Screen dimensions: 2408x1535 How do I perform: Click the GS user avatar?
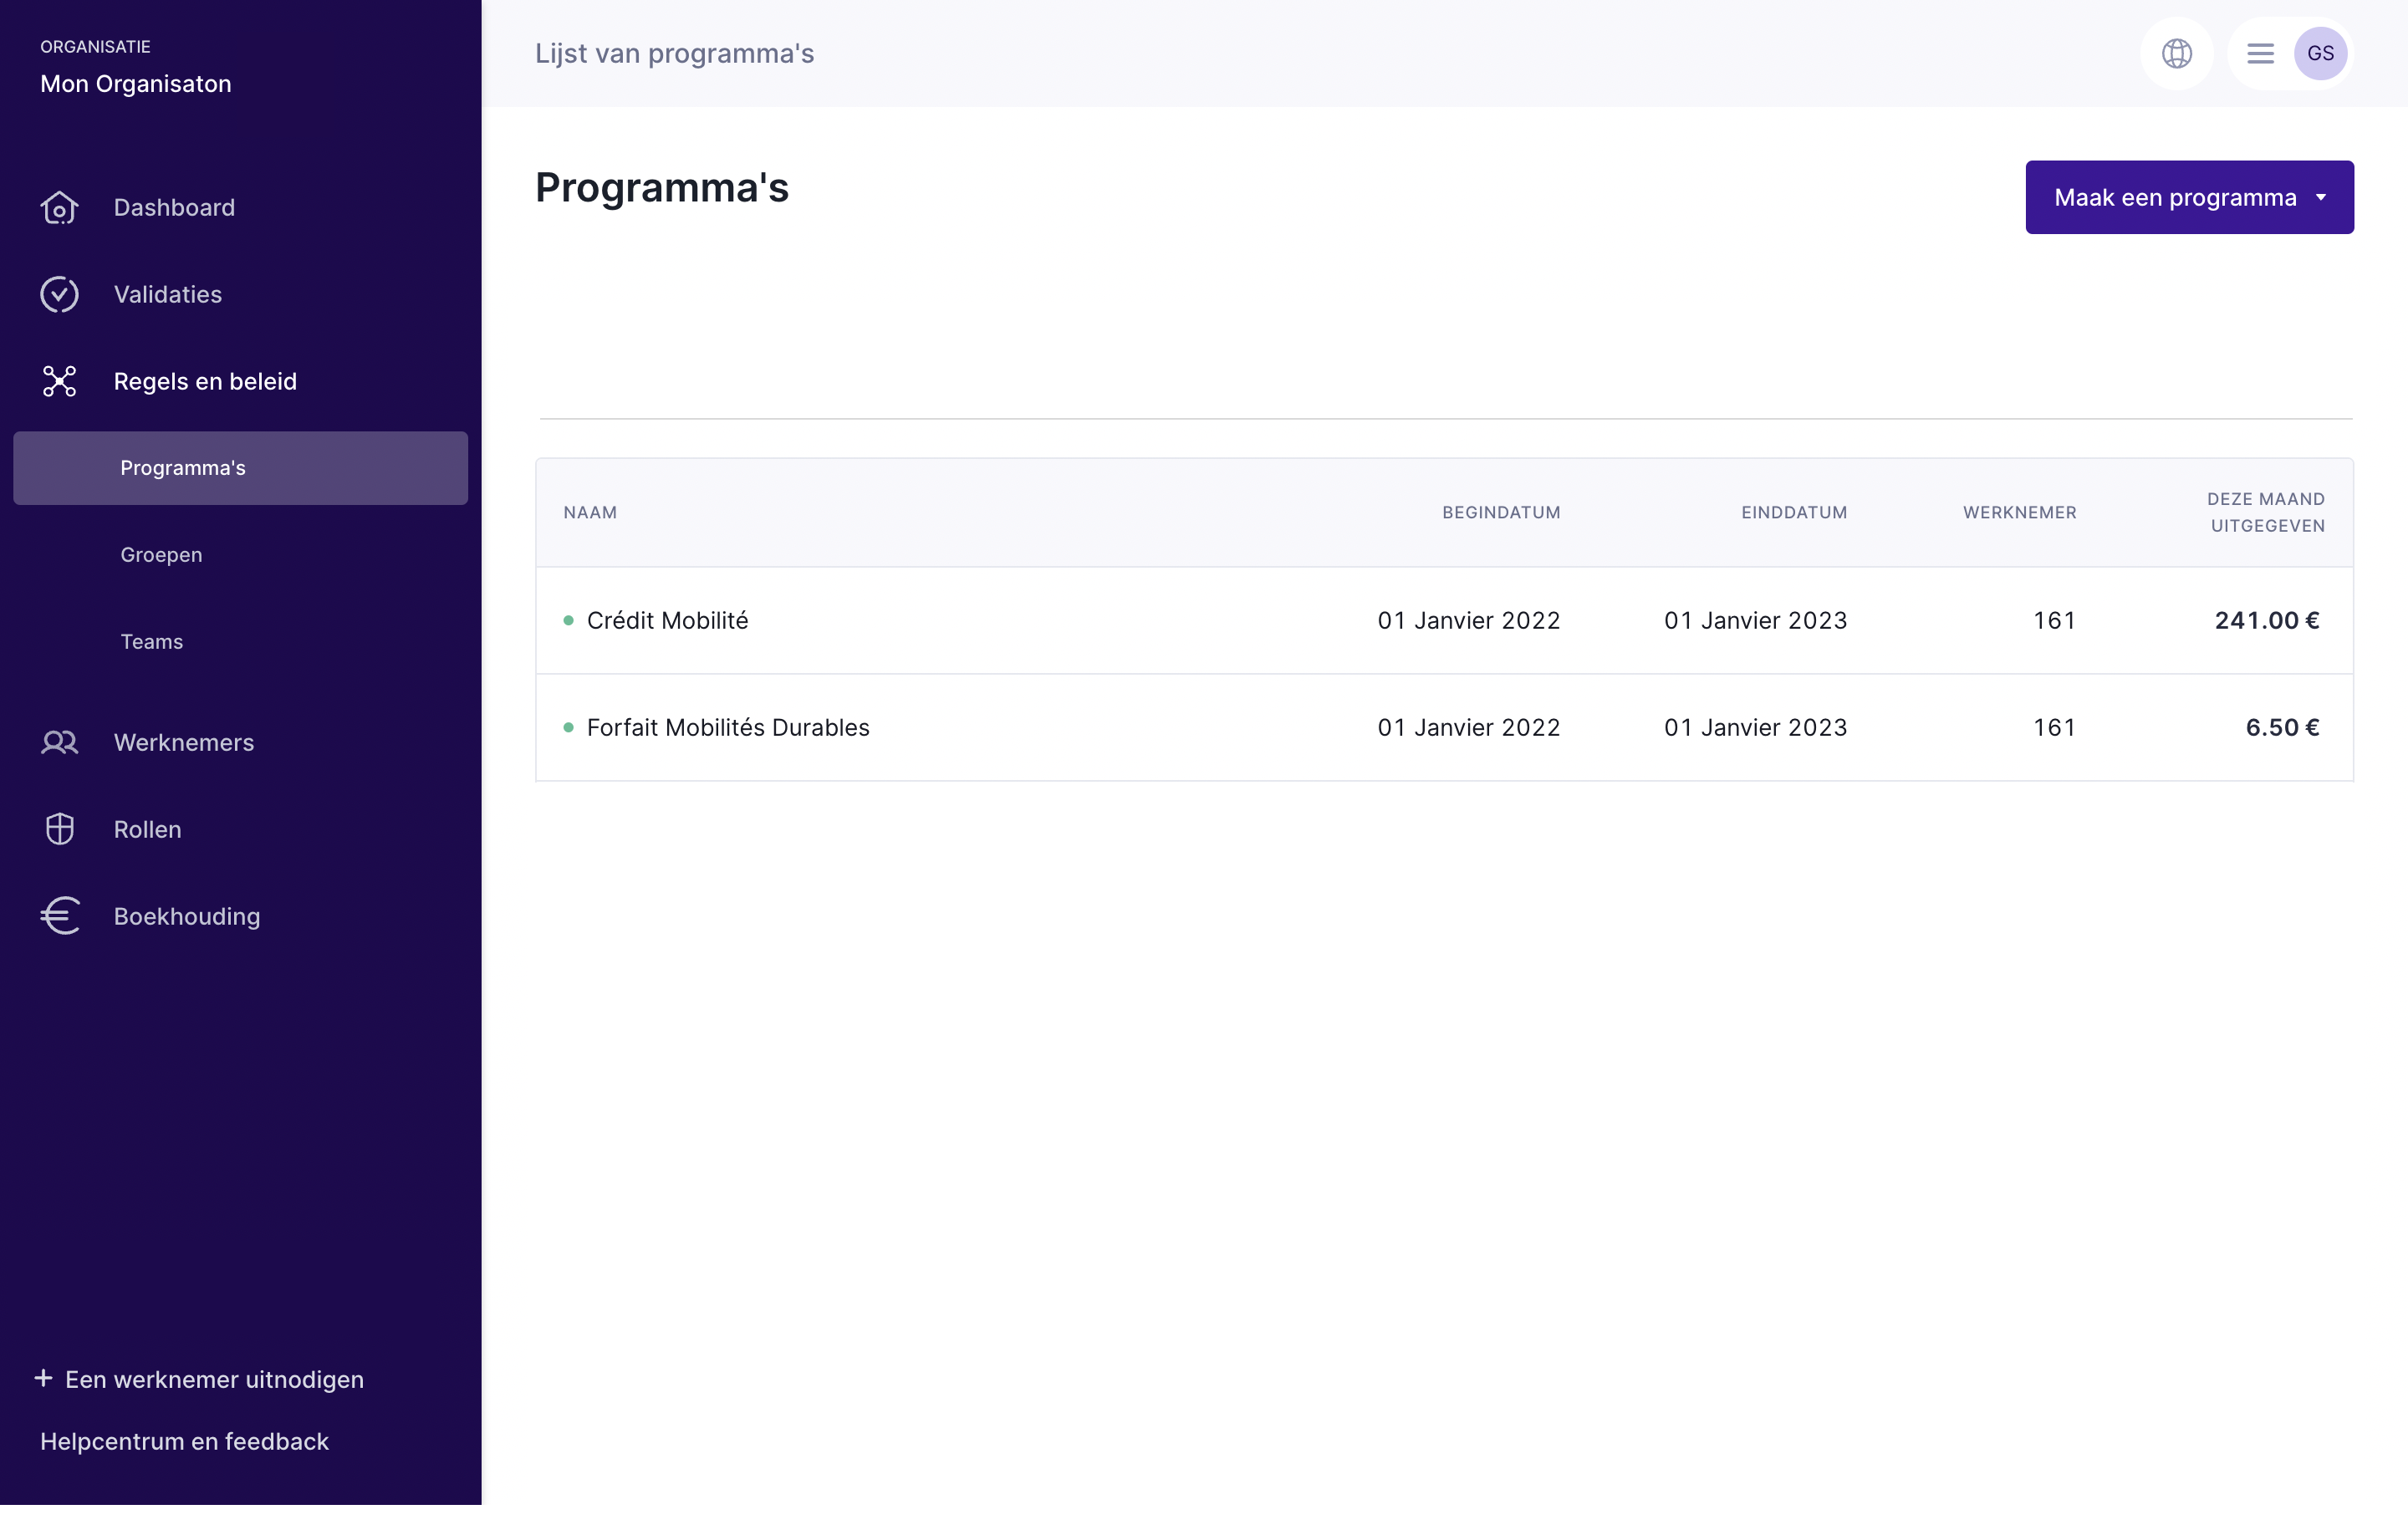point(2320,54)
